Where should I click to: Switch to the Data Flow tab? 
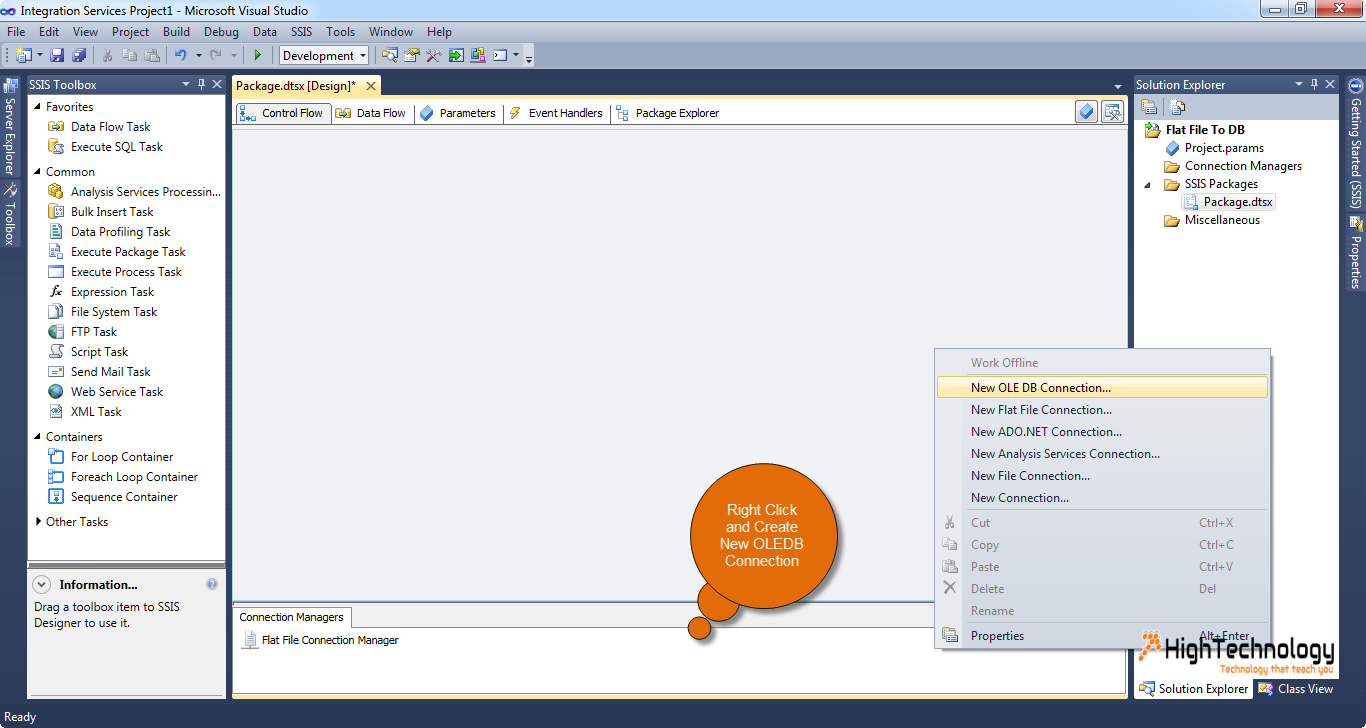pyautogui.click(x=370, y=113)
